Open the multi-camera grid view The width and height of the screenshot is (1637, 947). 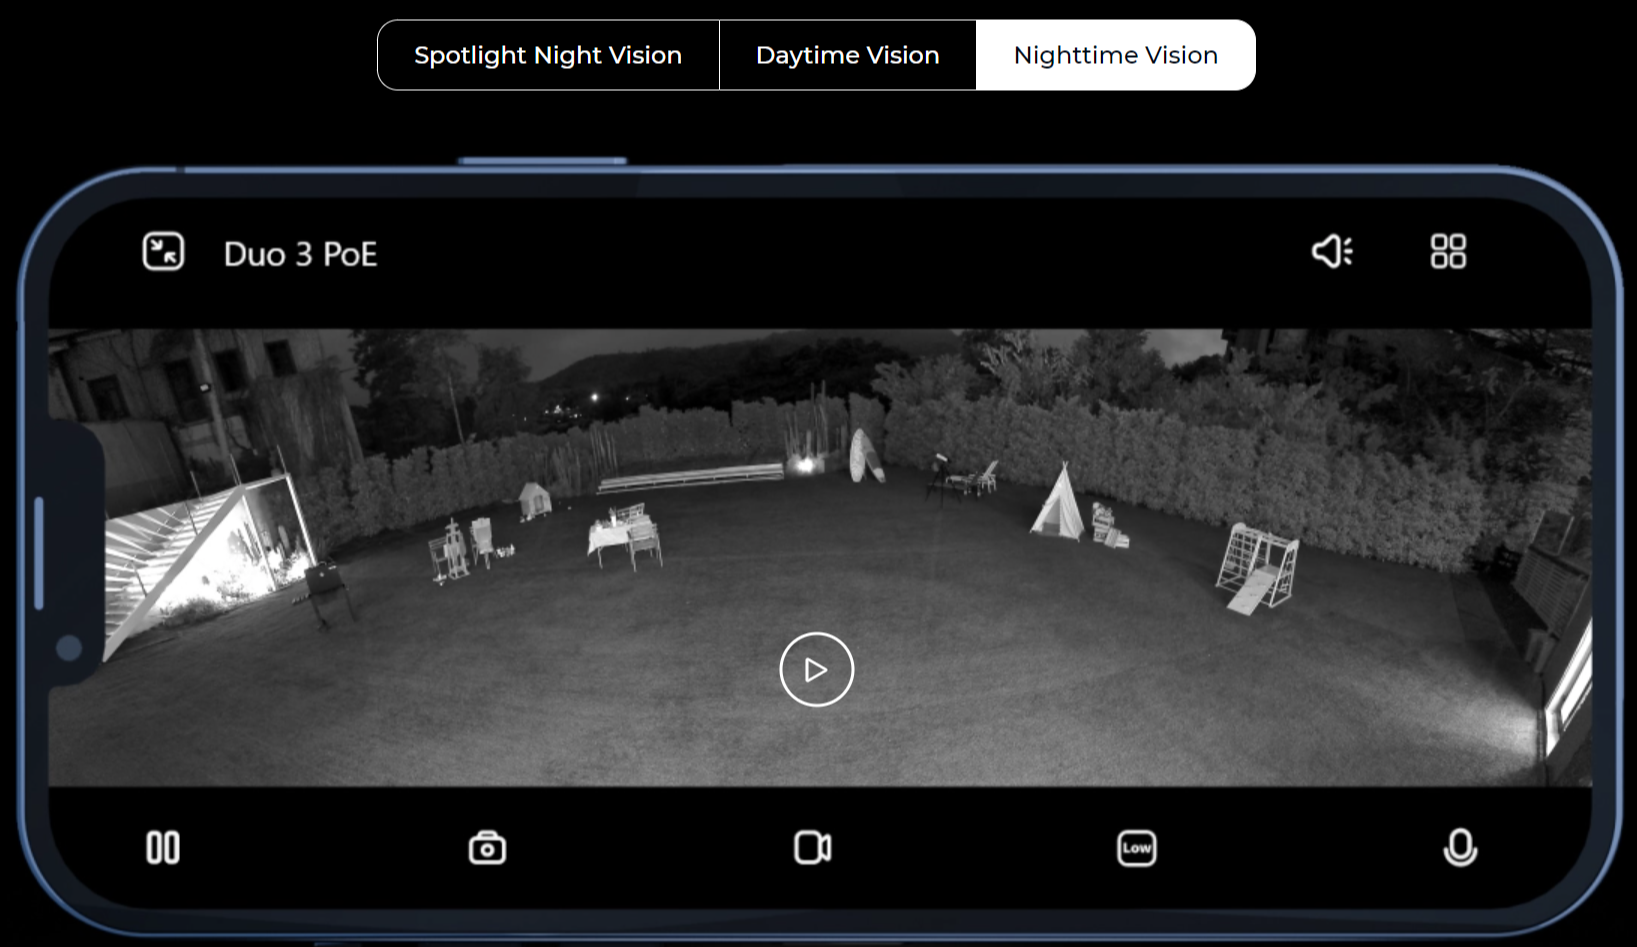[1447, 252]
